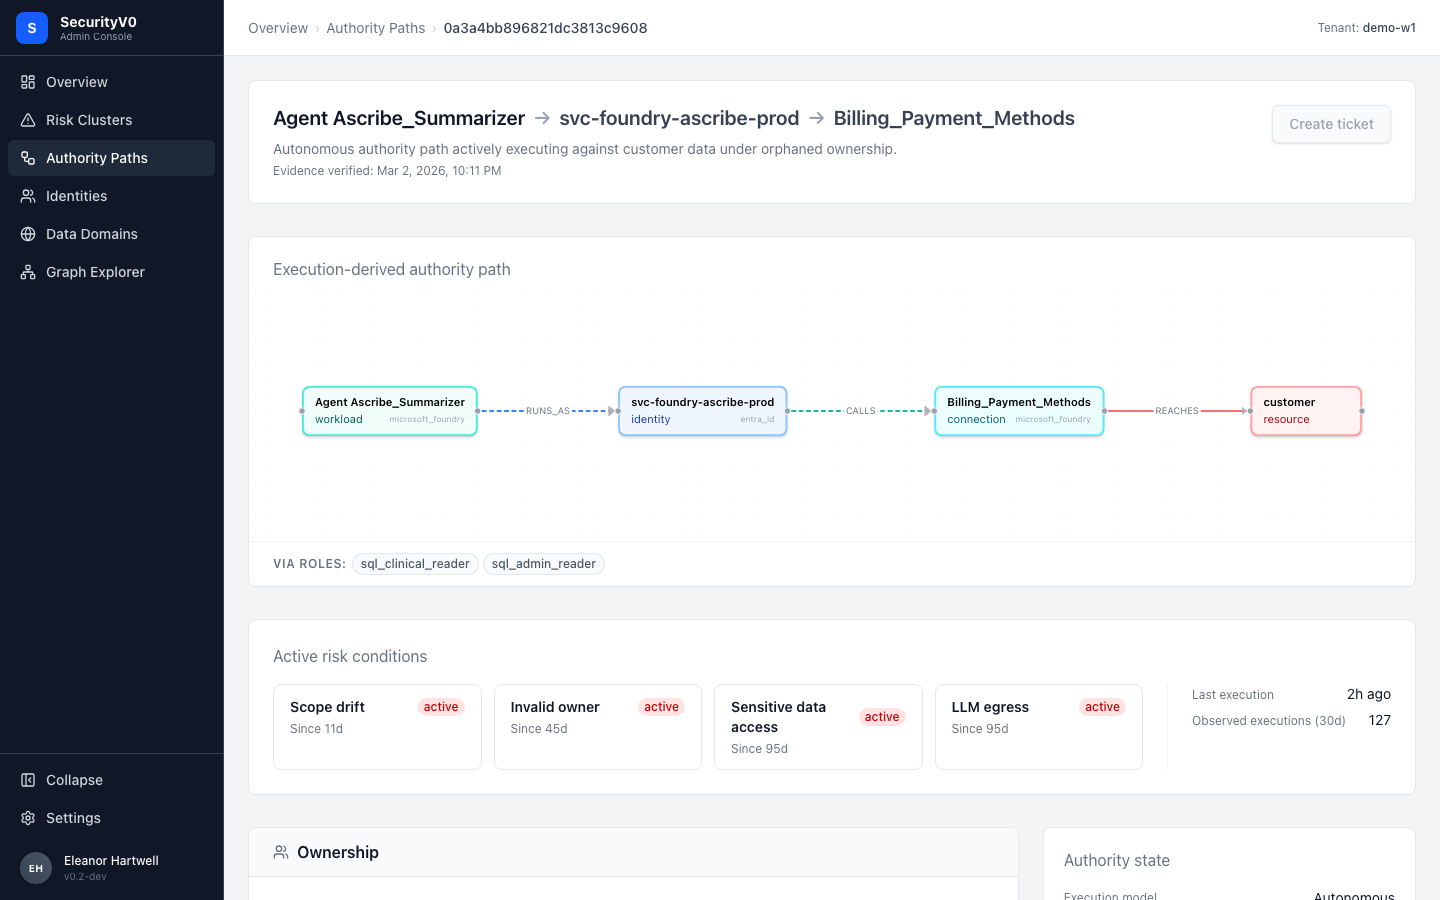Click the Graph Explorer network icon

pyautogui.click(x=28, y=272)
